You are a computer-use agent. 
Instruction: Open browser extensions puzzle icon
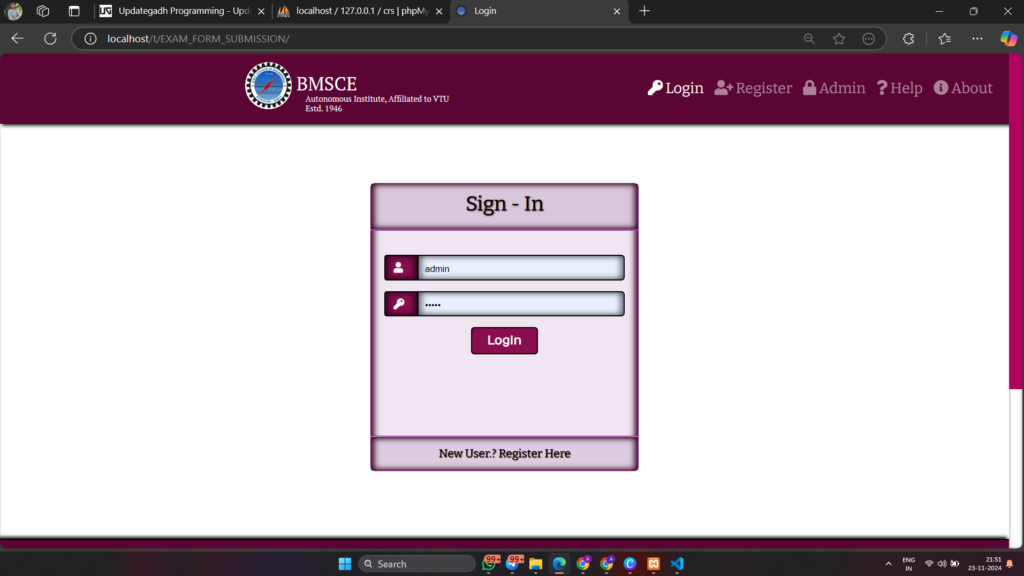(x=908, y=39)
